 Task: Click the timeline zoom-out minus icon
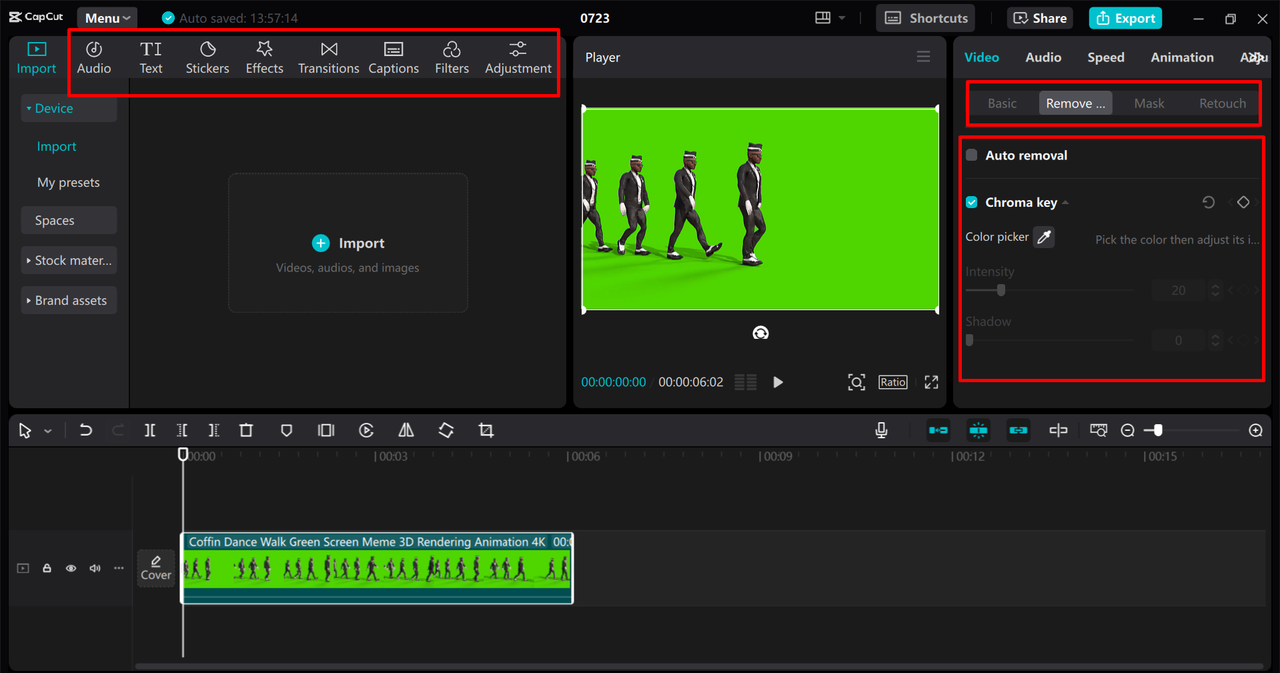(x=1128, y=430)
